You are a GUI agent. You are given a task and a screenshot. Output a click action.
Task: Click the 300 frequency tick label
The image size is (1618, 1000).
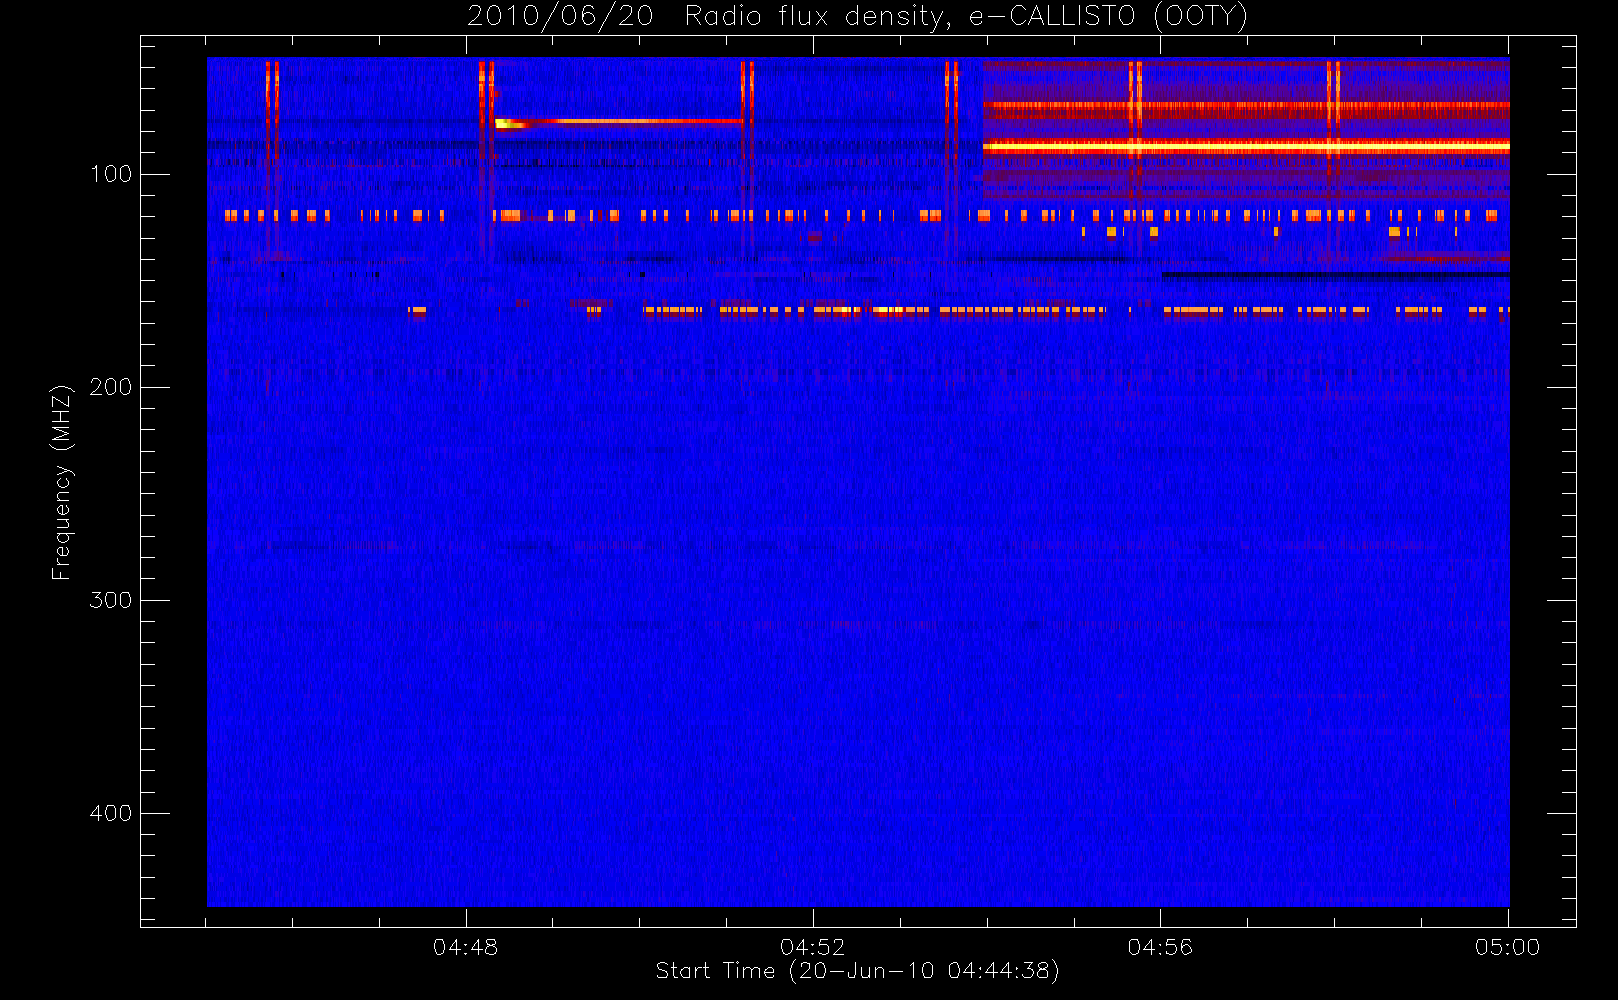point(110,600)
